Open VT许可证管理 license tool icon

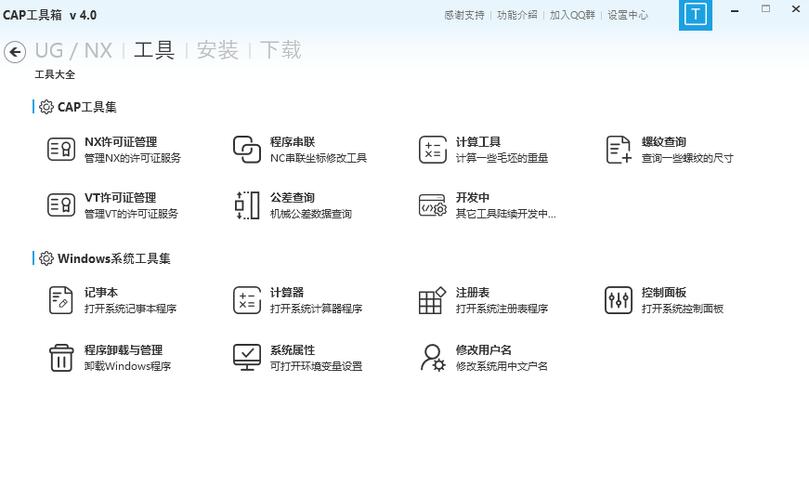click(x=61, y=205)
